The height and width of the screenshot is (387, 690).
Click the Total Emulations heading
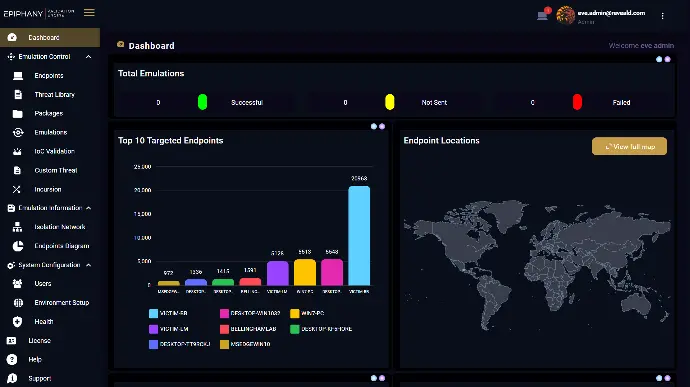[151, 74]
